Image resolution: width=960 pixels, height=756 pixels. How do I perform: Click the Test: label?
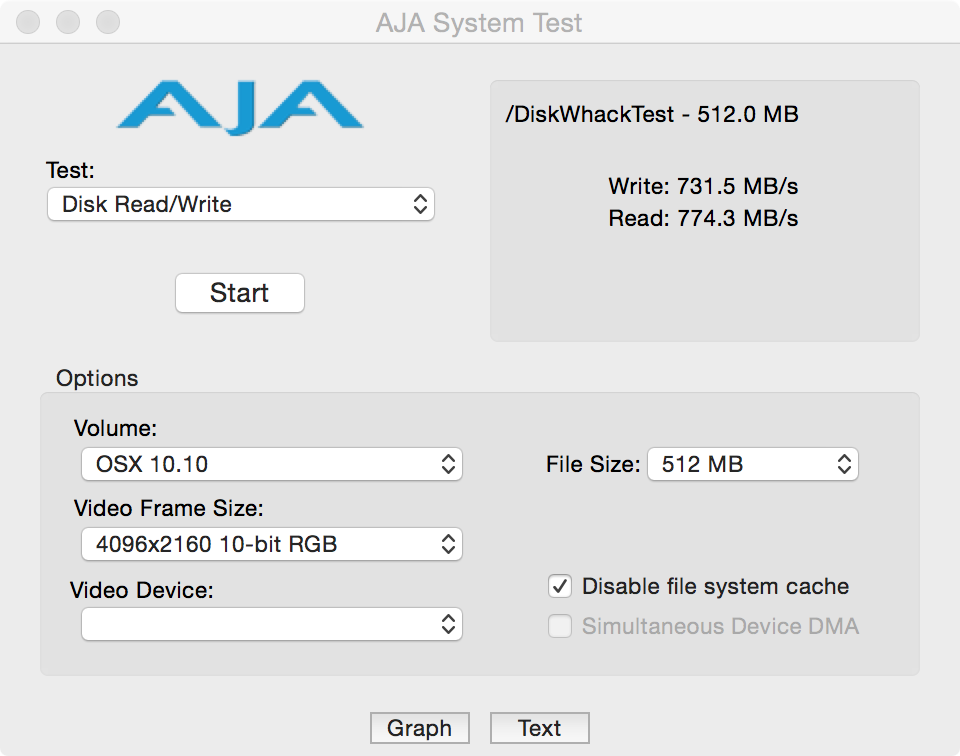point(70,170)
